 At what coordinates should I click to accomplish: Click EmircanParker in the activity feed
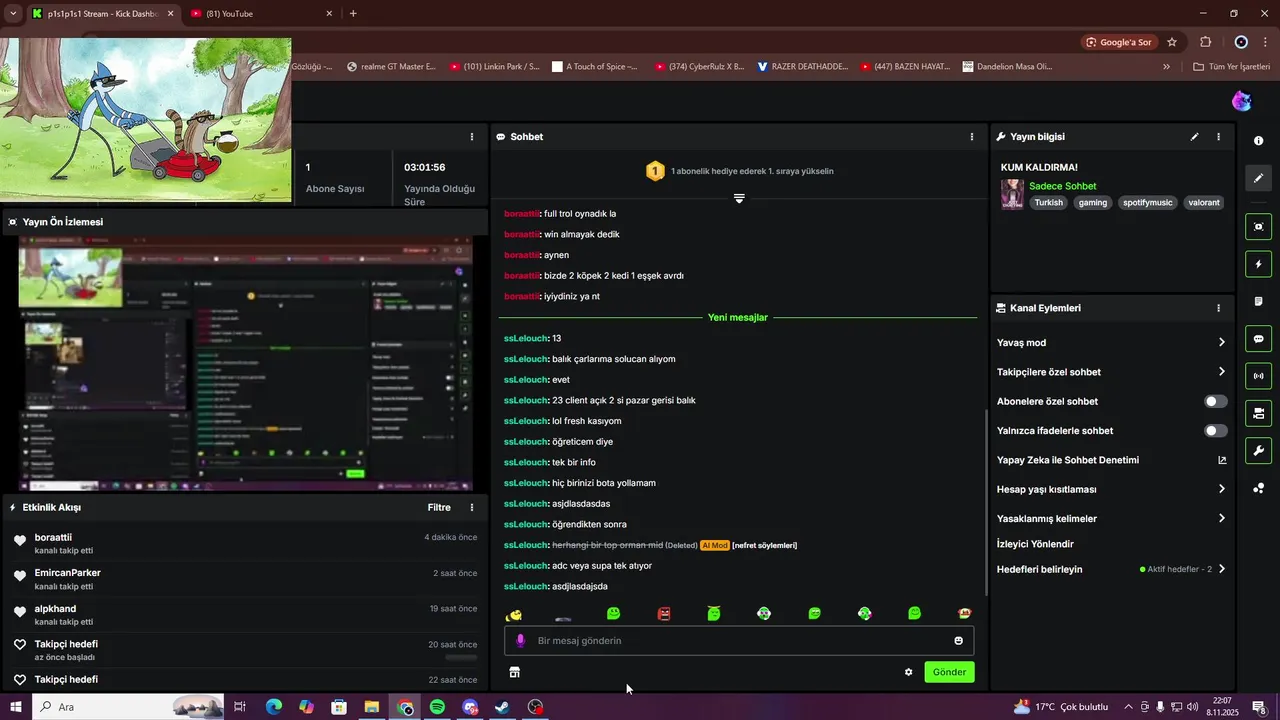[67, 573]
